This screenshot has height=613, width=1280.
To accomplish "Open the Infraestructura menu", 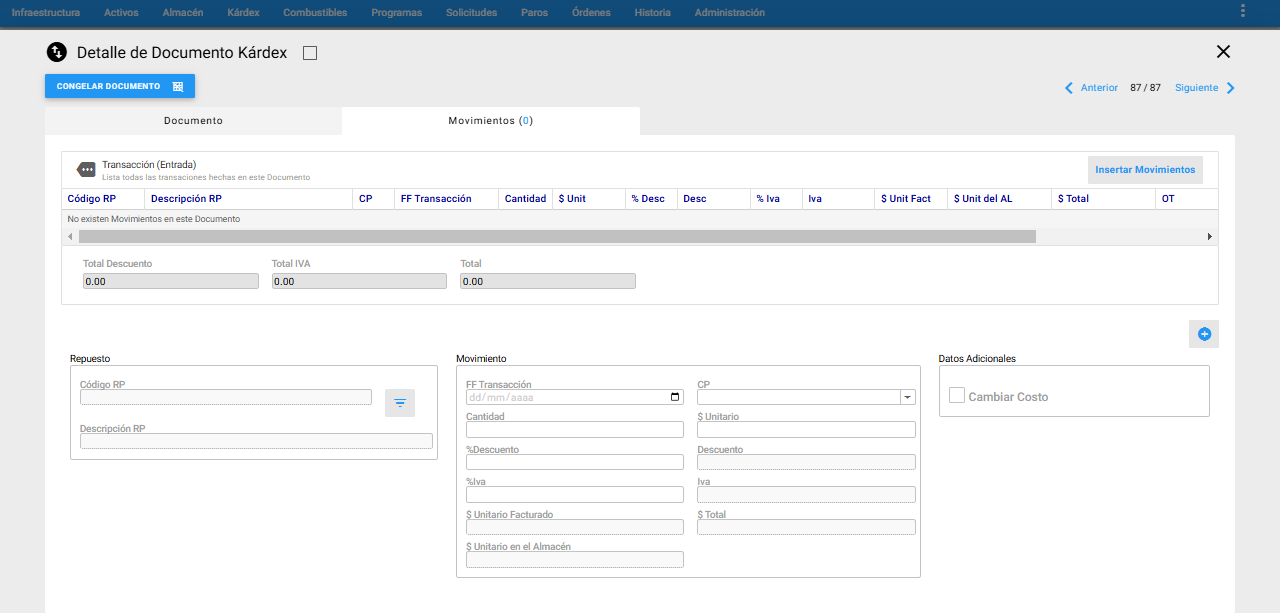I will coord(45,13).
